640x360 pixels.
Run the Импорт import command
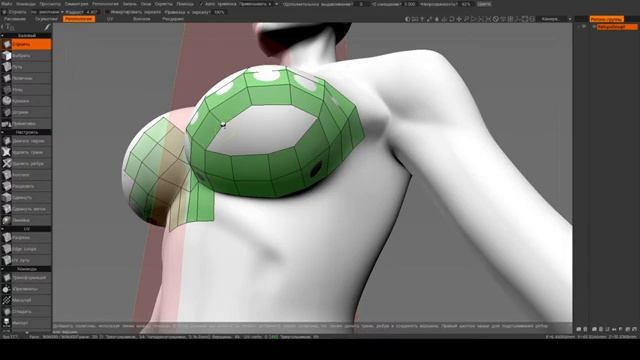[26, 323]
